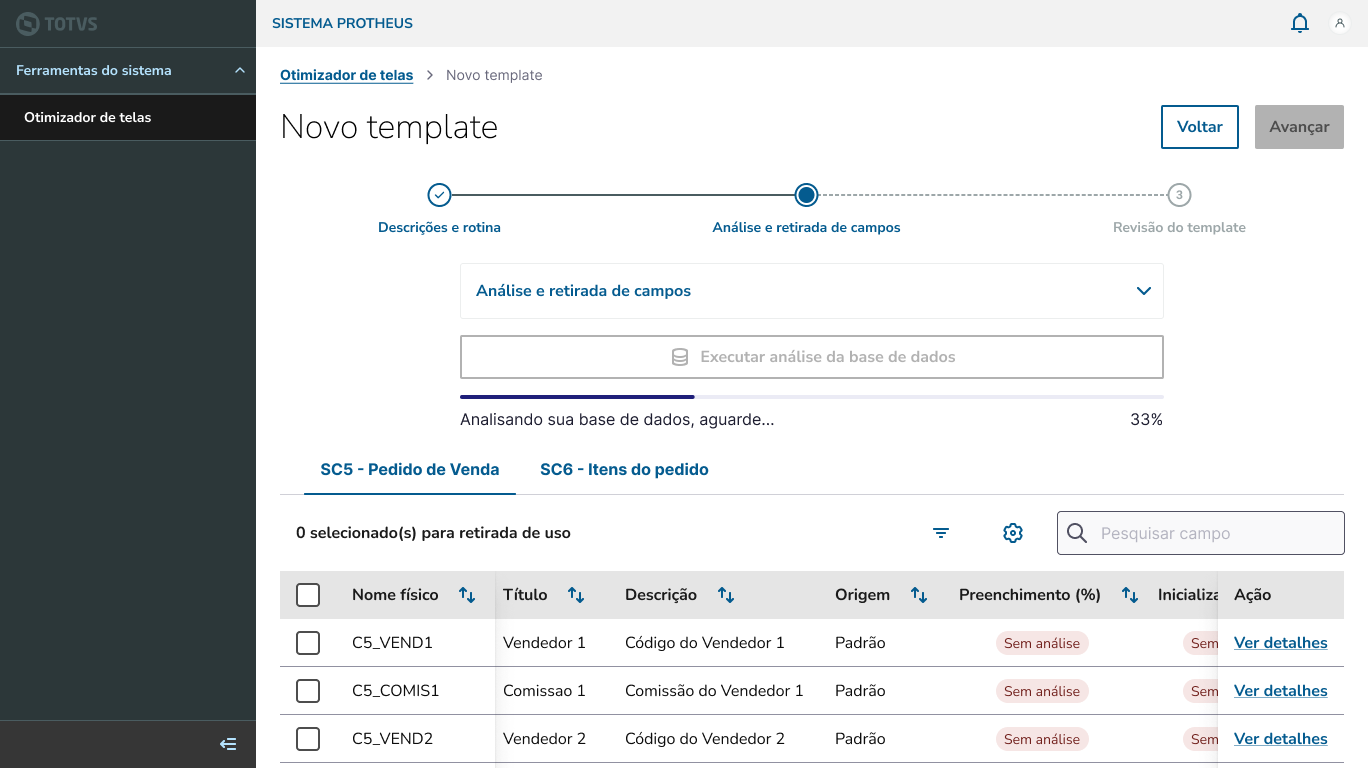Open the table settings gear

point(1013,533)
